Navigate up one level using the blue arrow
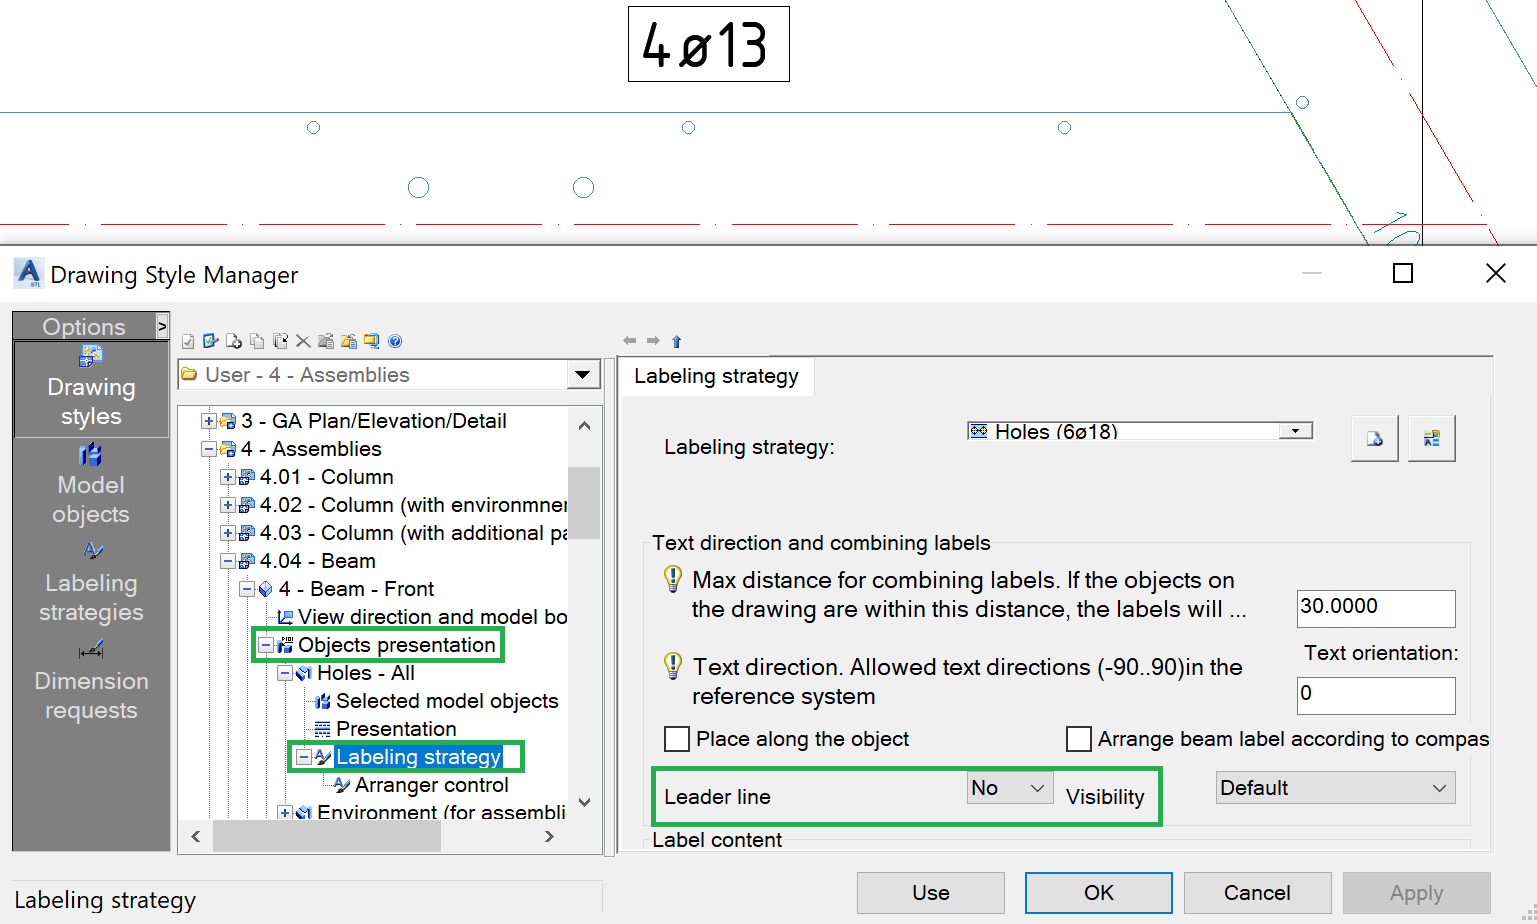This screenshot has width=1537, height=924. tap(676, 341)
